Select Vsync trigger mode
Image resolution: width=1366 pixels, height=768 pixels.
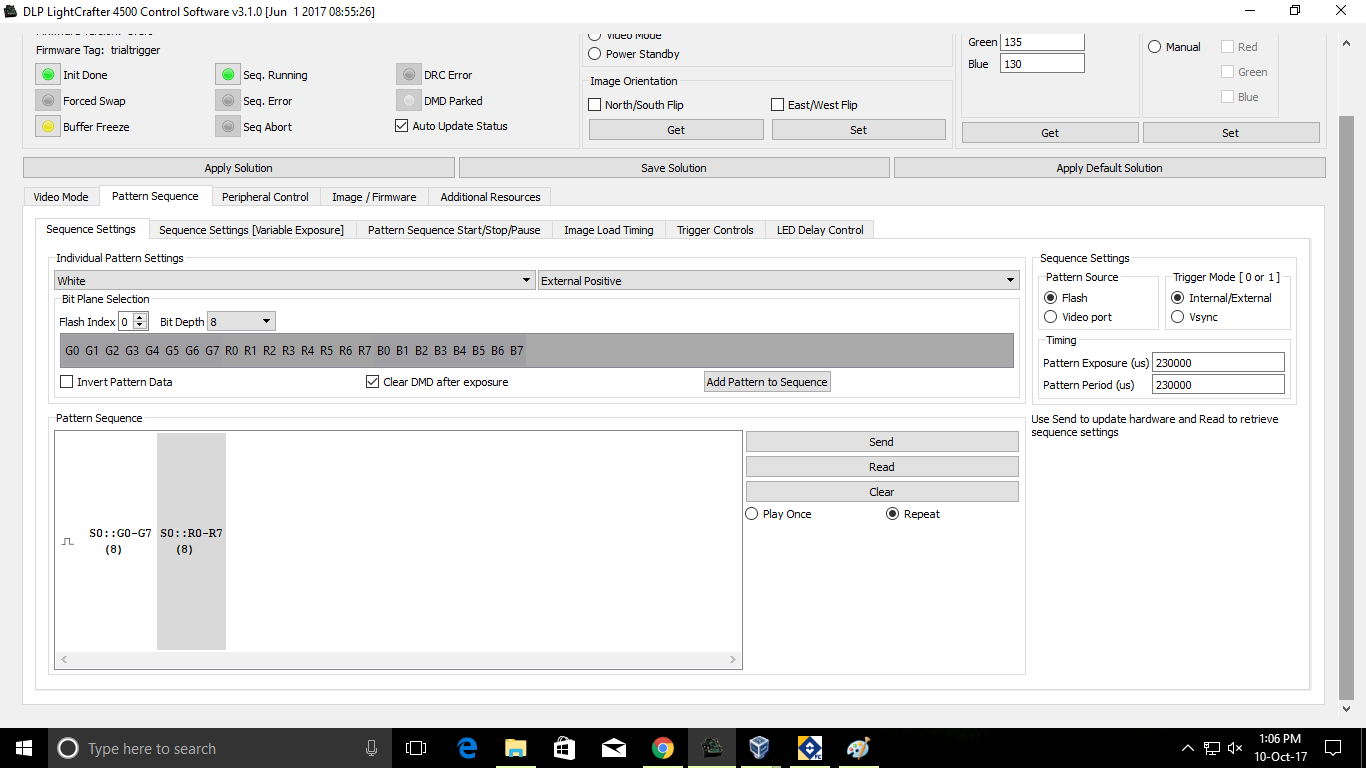1178,317
